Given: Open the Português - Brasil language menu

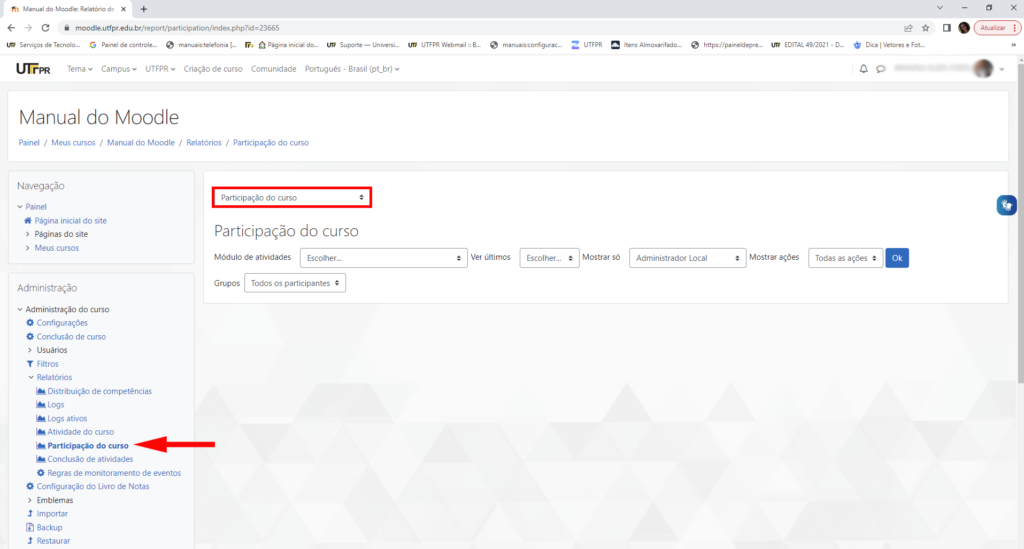Looking at the screenshot, I should pos(352,69).
